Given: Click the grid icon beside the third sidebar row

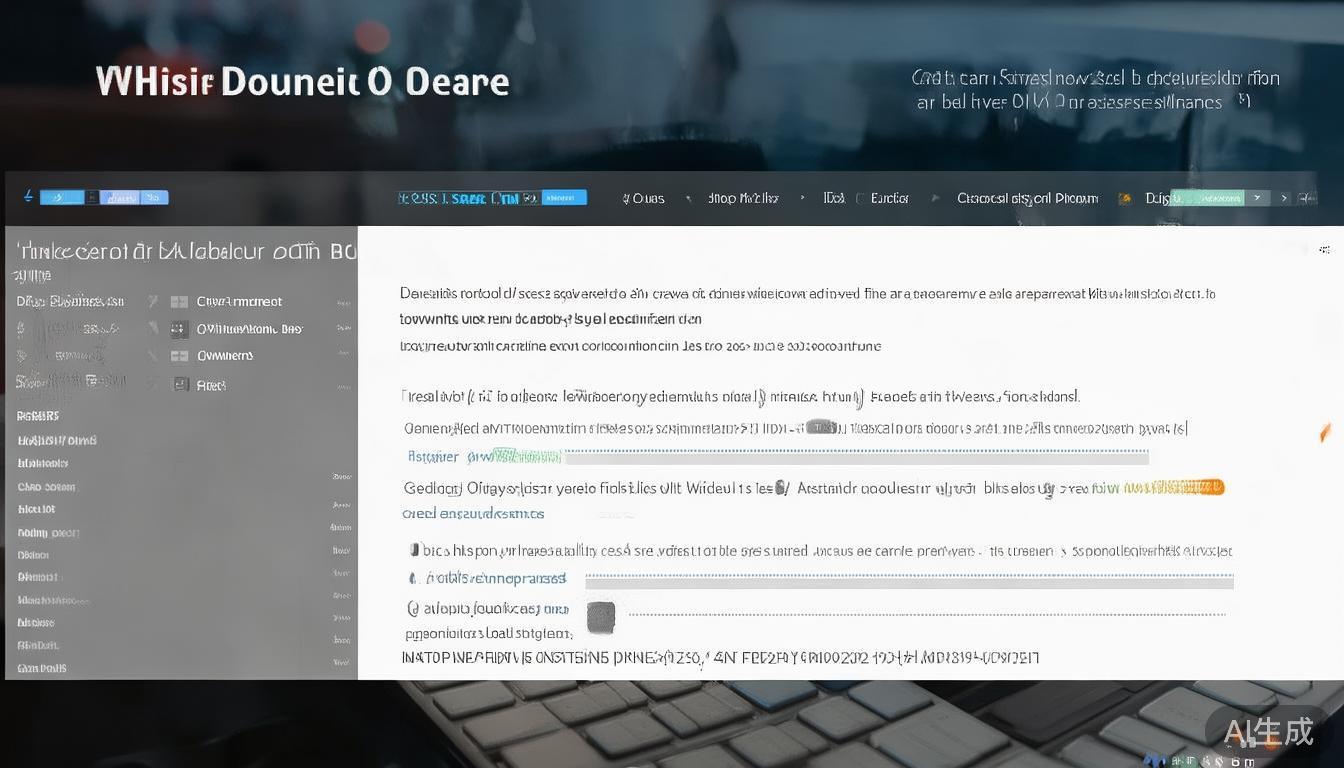Looking at the screenshot, I should point(180,355).
